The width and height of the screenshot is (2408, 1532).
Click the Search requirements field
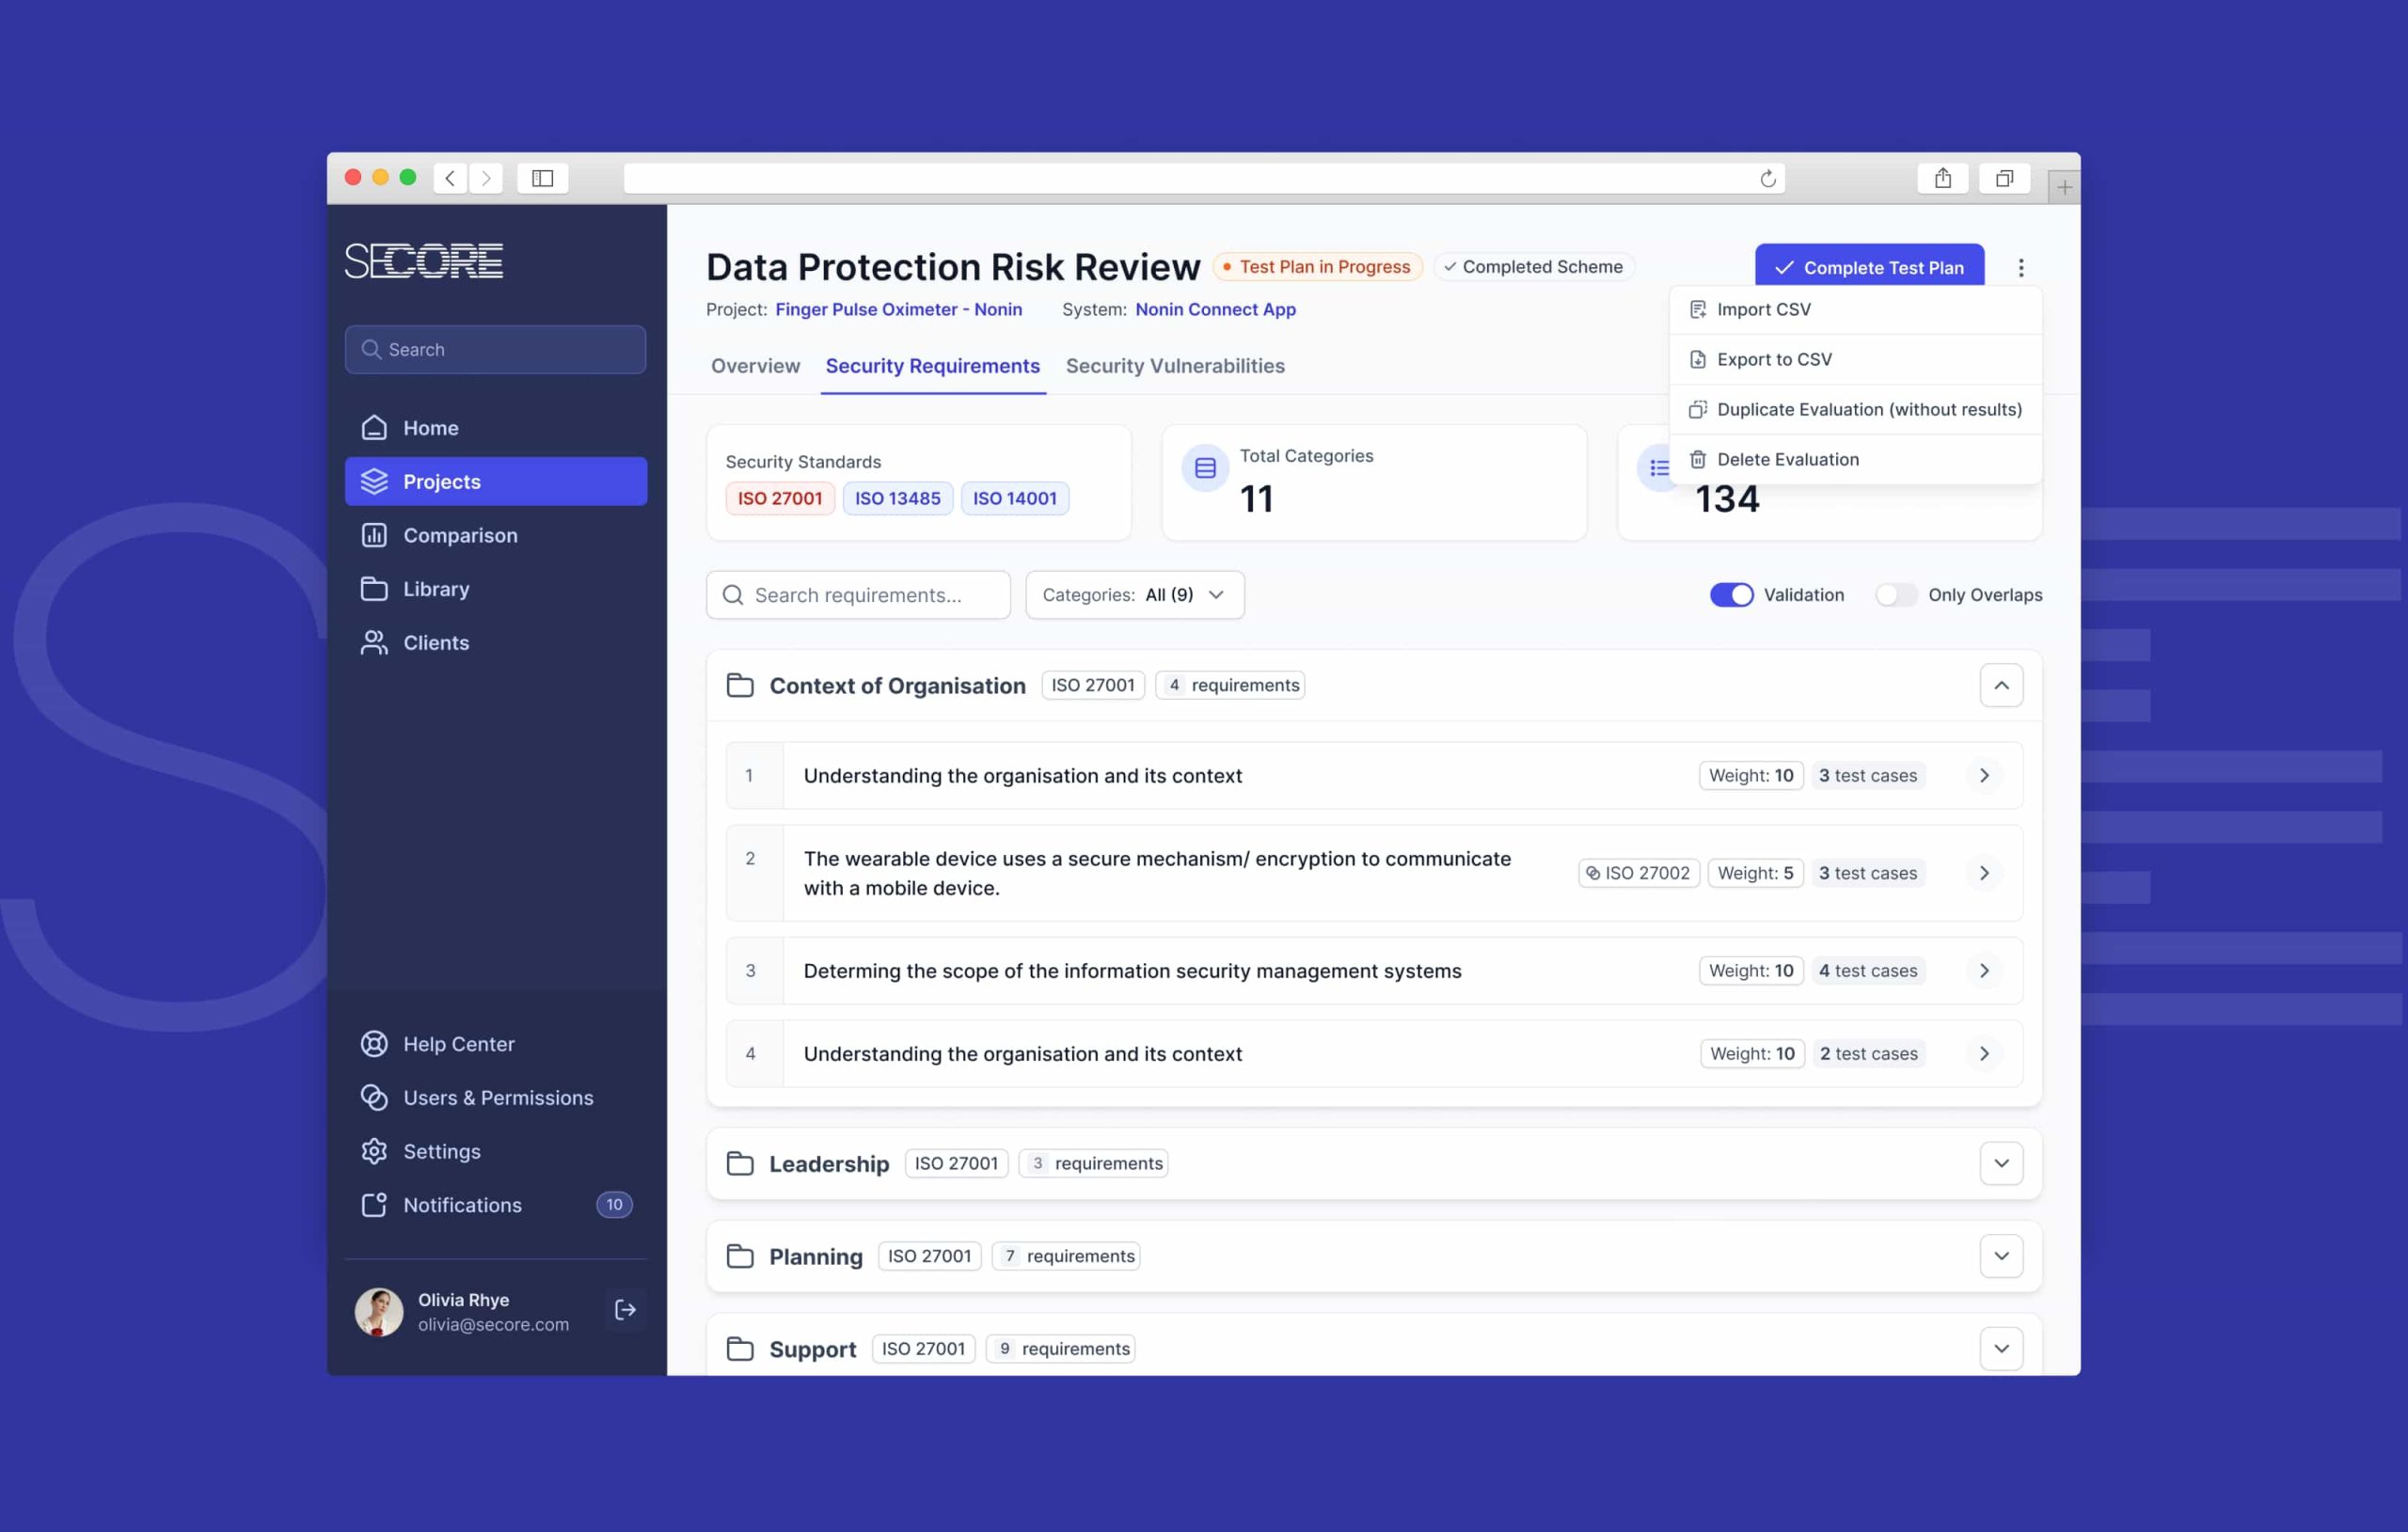point(858,595)
